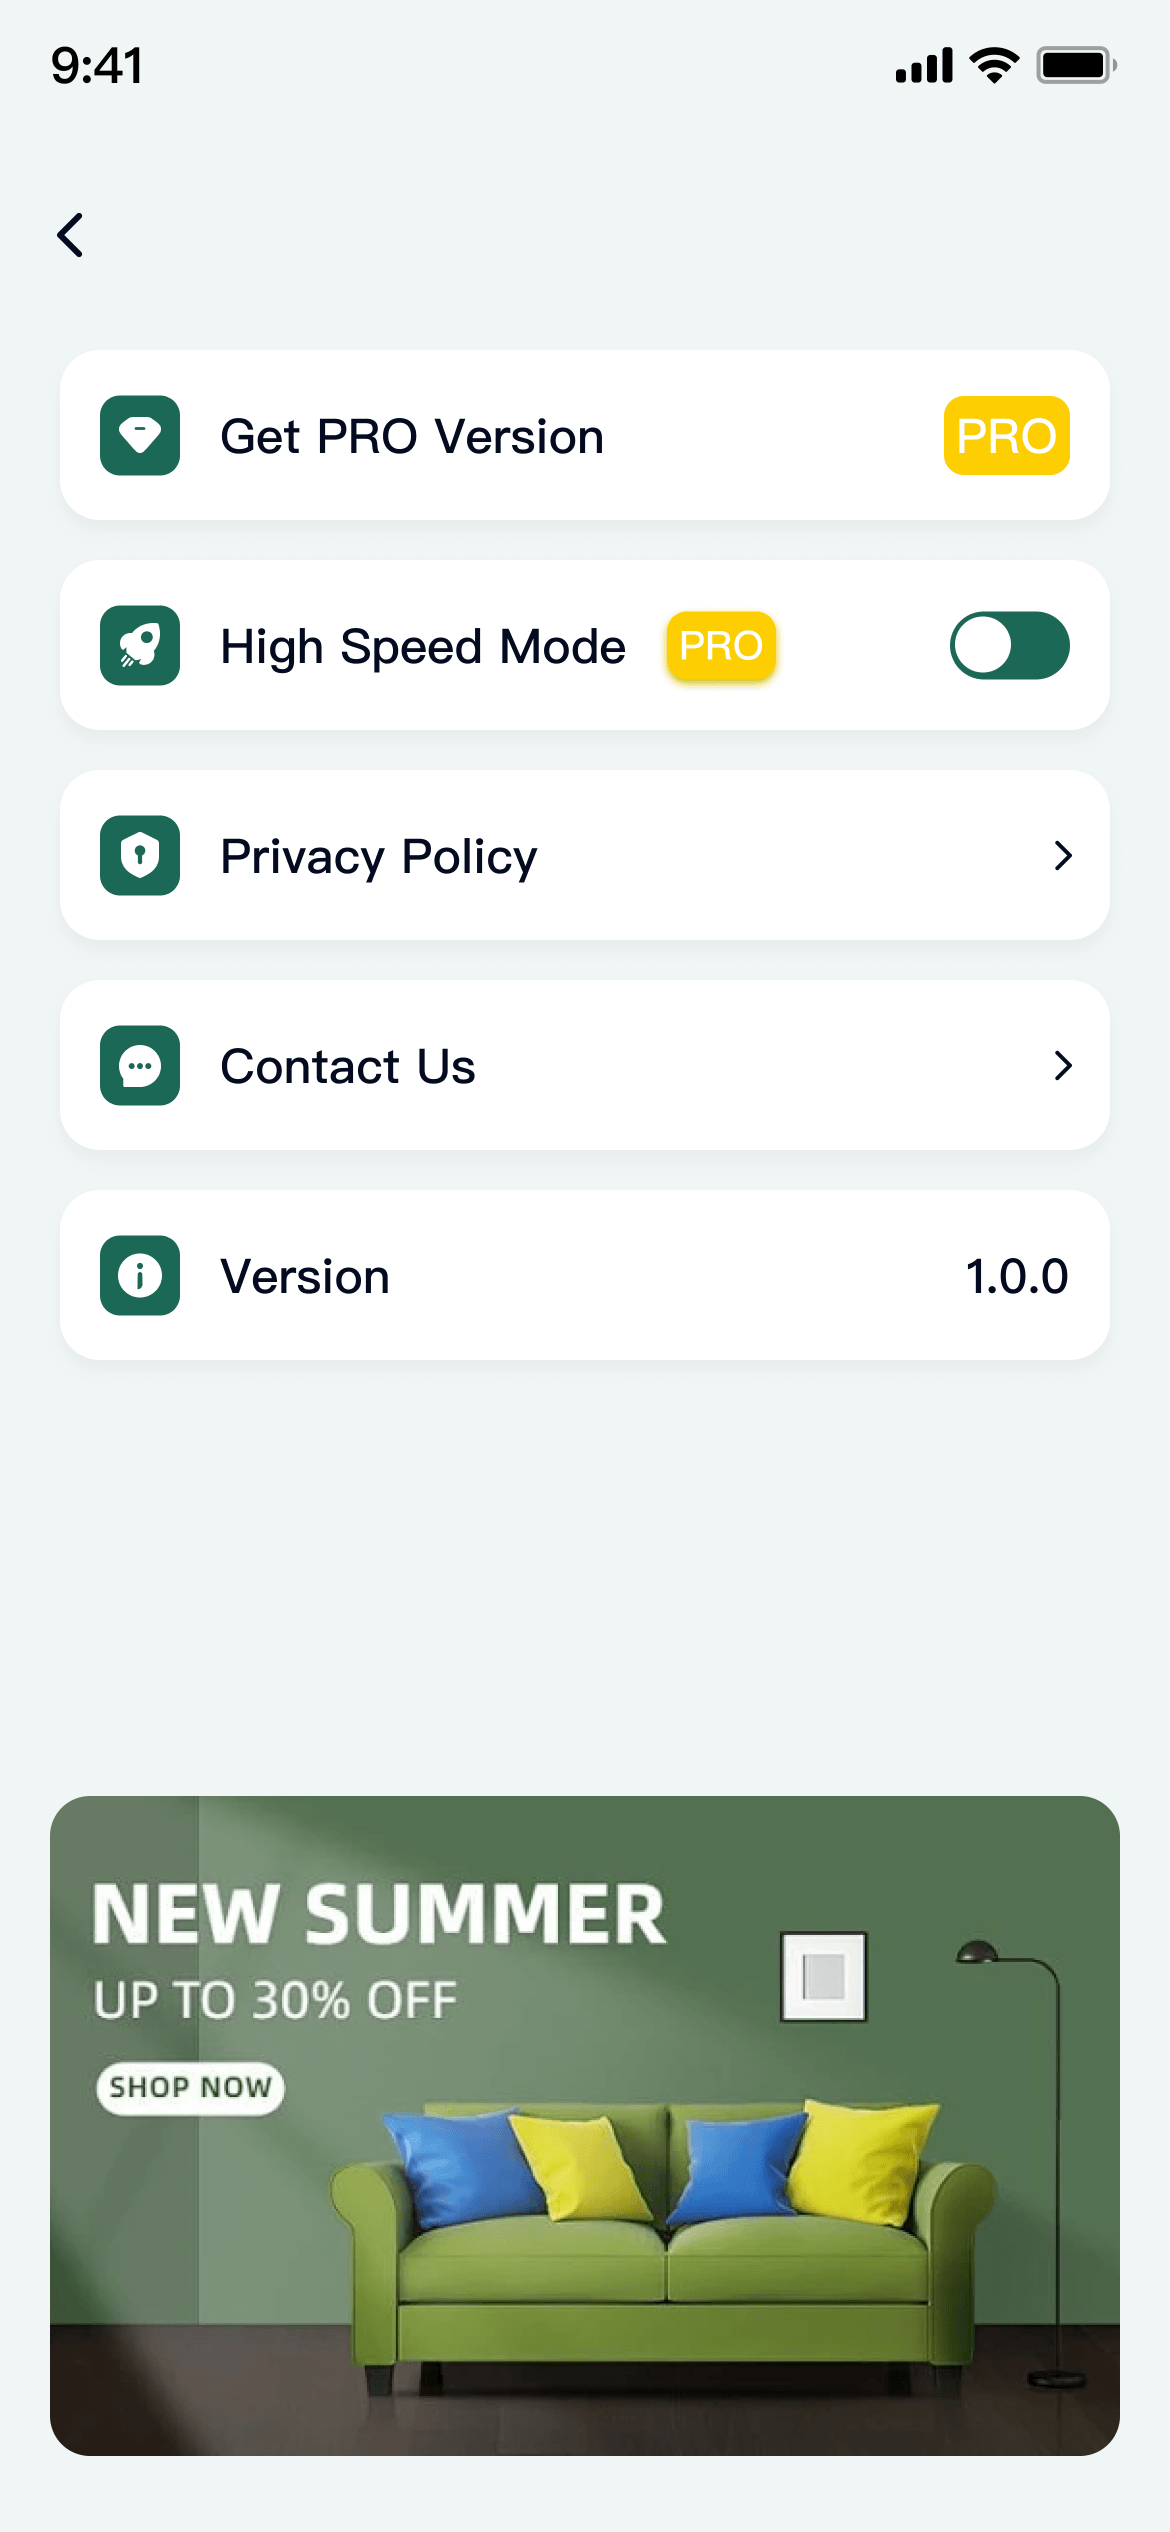This screenshot has height=2532, width=1170.
Task: Click PRO badge beside High Speed Mode
Action: 721,646
